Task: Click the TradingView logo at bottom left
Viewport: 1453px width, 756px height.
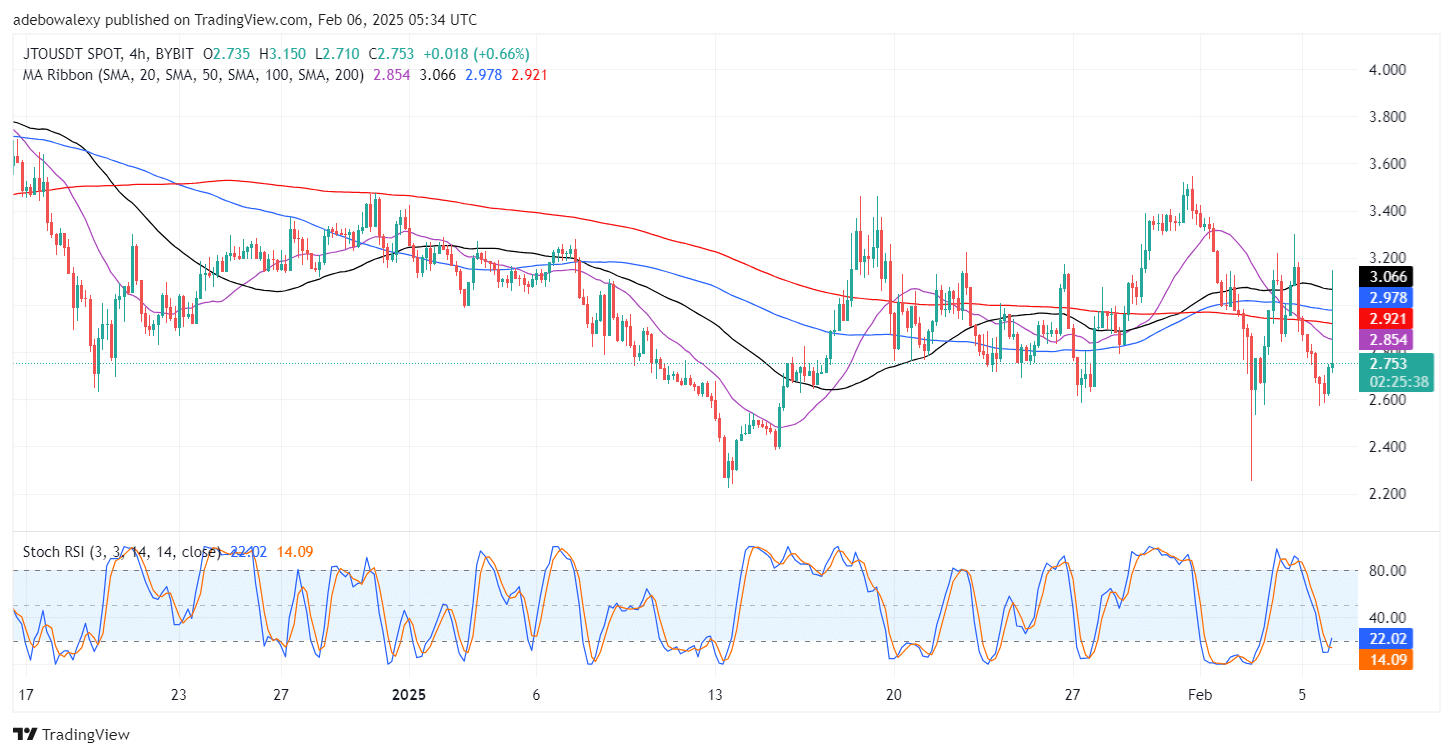Action: click(x=71, y=734)
